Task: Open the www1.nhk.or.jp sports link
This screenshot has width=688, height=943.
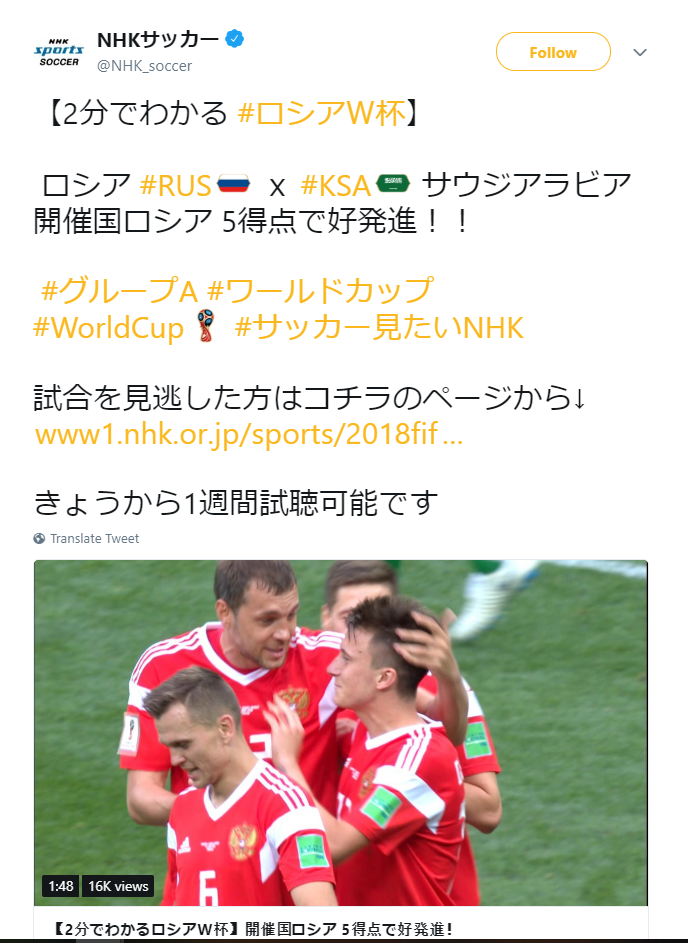Action: (x=248, y=434)
